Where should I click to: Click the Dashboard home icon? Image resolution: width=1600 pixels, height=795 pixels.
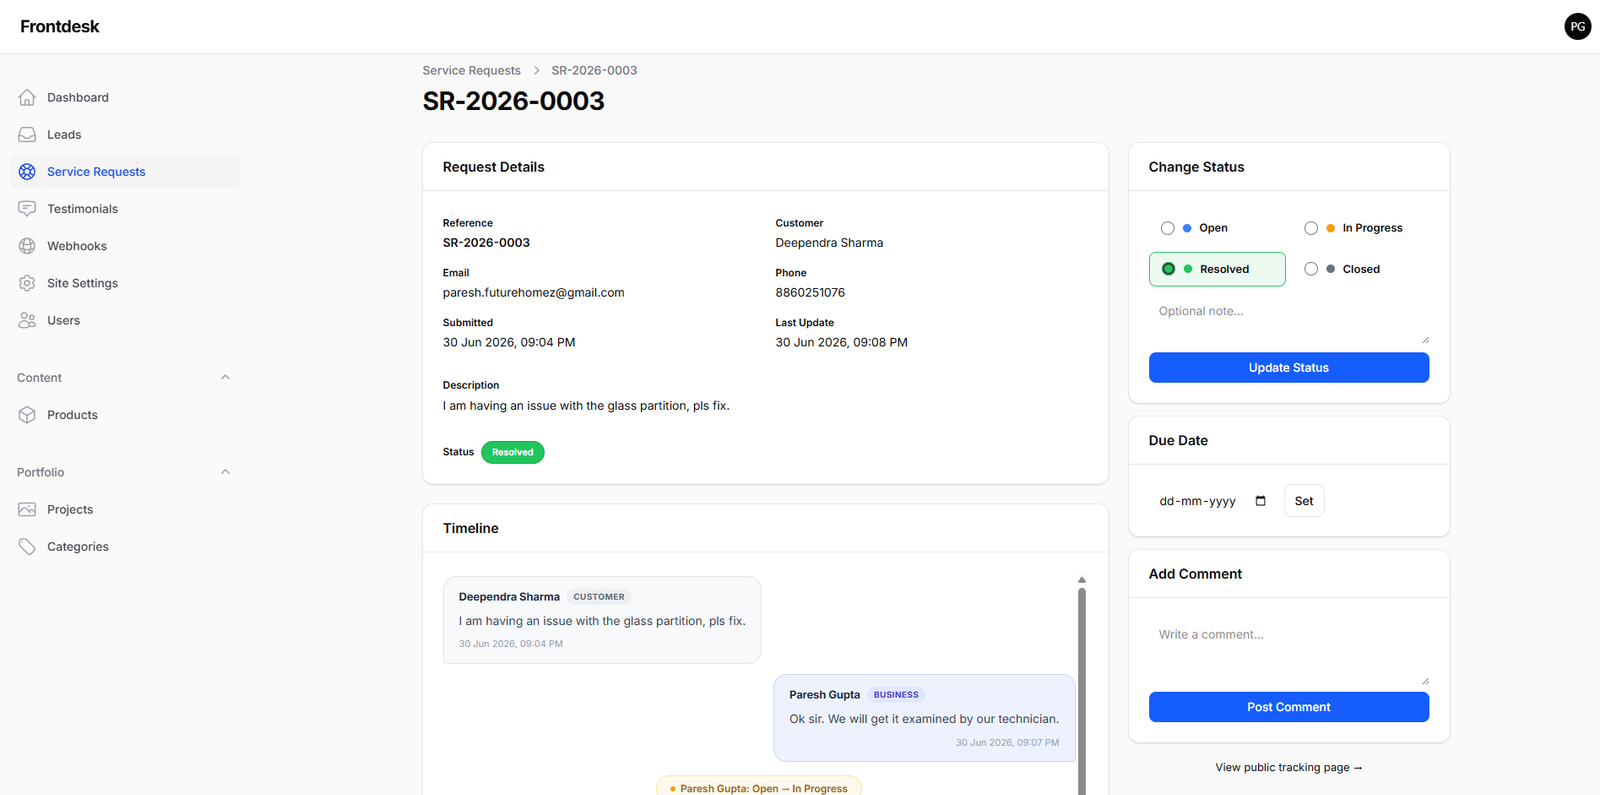(x=27, y=97)
